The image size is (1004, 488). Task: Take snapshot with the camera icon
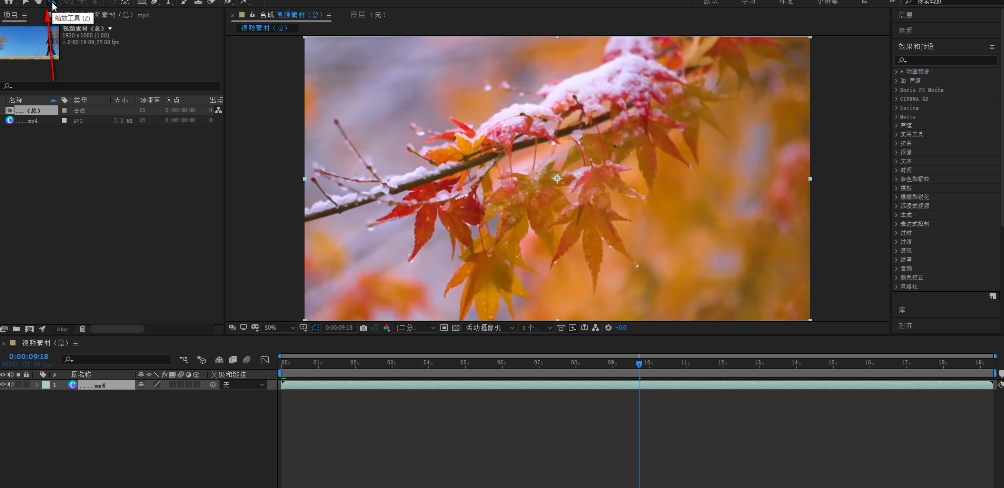(363, 327)
